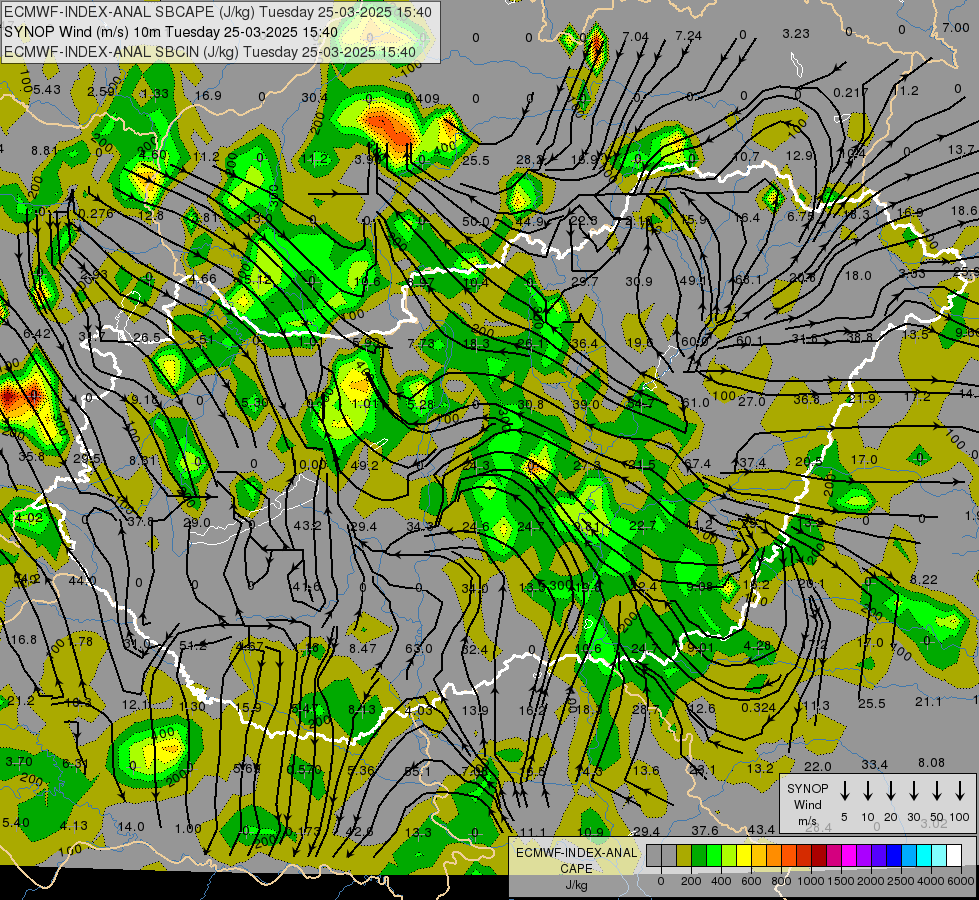Click the map value '36.4'
Image resolution: width=979 pixels, height=900 pixels.
click(x=584, y=344)
